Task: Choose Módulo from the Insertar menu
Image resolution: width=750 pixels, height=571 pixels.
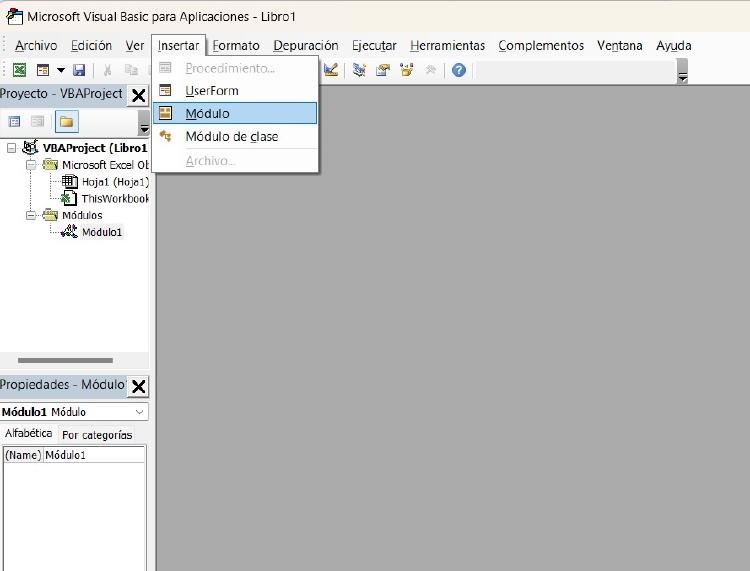Action: click(x=235, y=113)
